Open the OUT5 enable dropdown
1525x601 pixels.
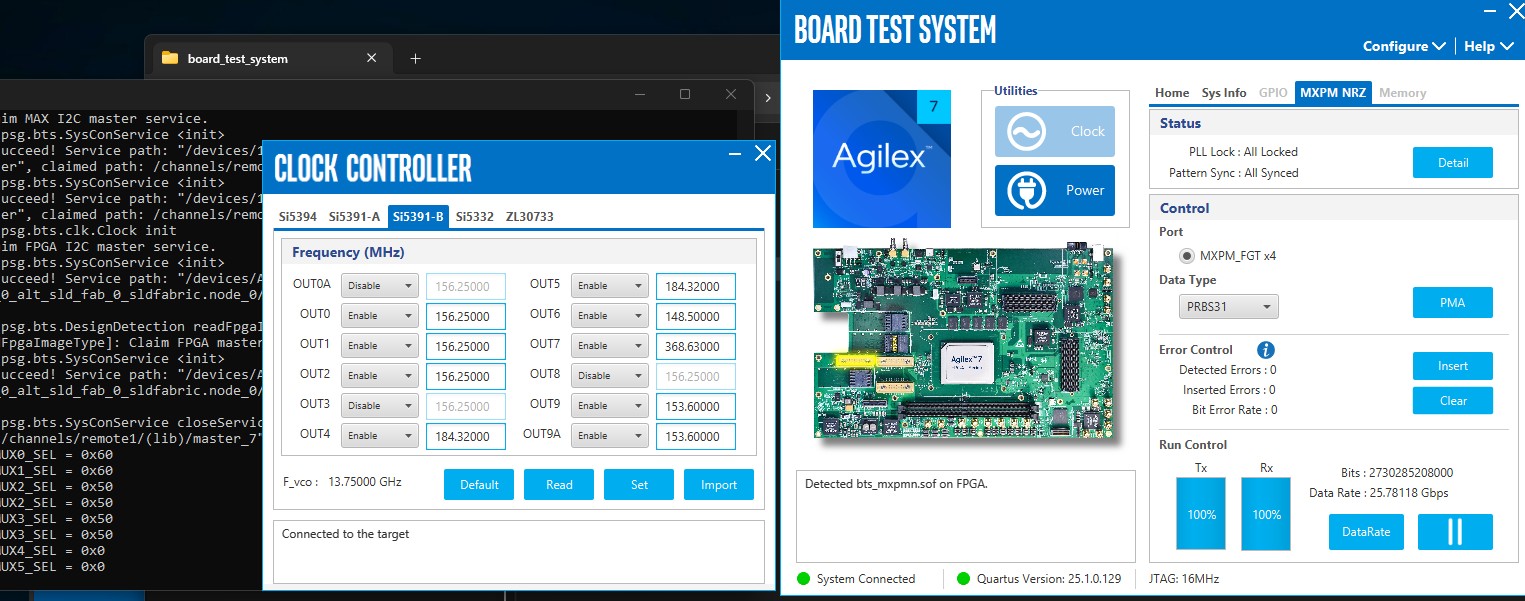click(609, 286)
